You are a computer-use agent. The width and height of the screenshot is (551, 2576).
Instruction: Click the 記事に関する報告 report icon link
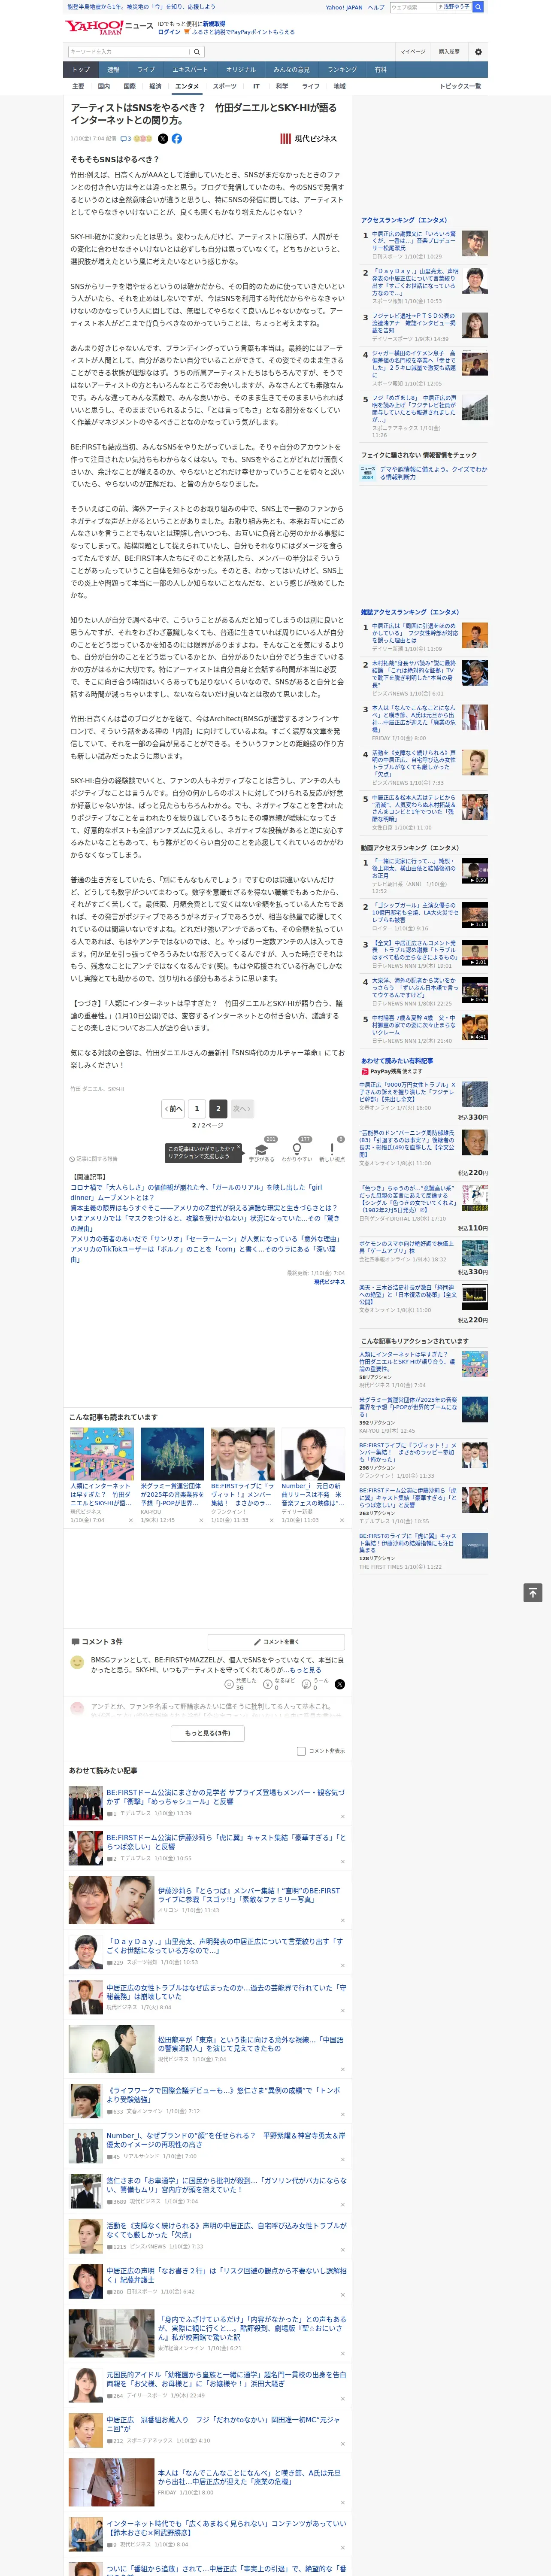93,1159
